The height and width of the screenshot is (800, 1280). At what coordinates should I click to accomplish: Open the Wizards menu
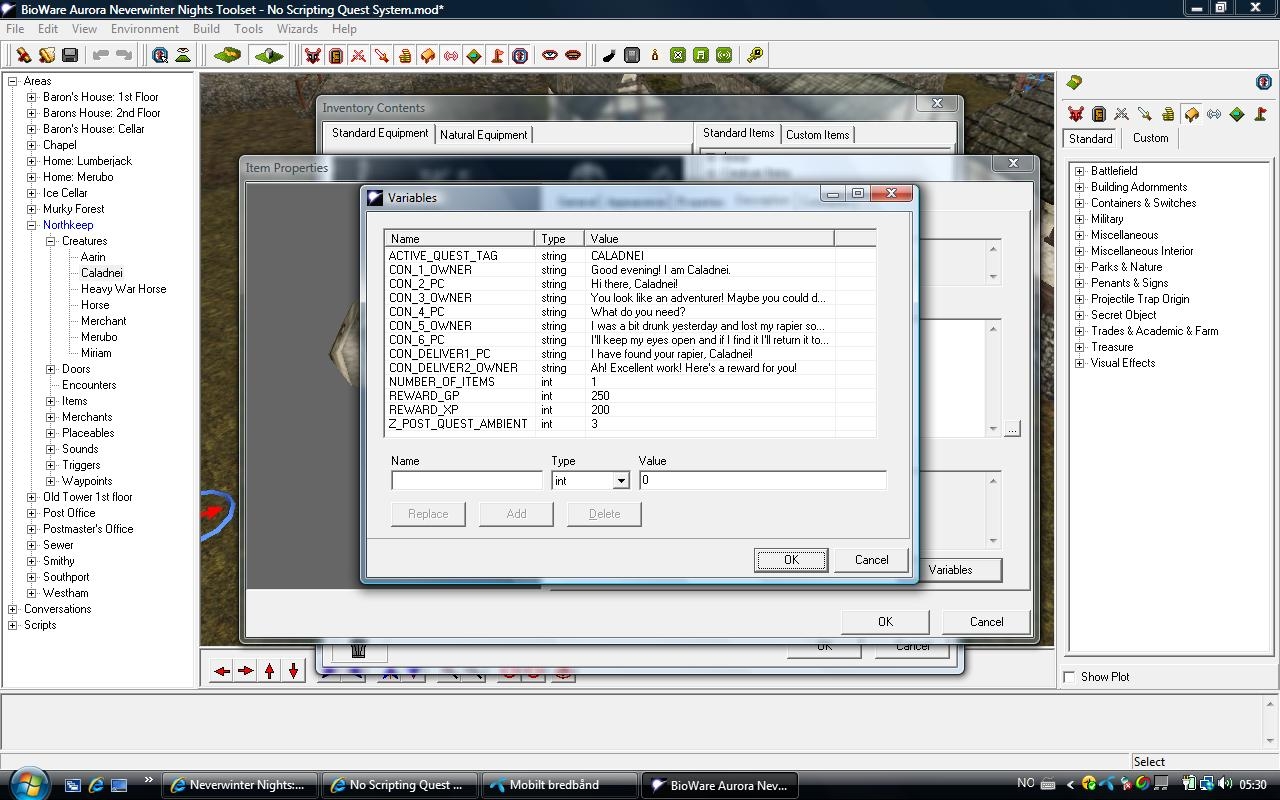[297, 29]
